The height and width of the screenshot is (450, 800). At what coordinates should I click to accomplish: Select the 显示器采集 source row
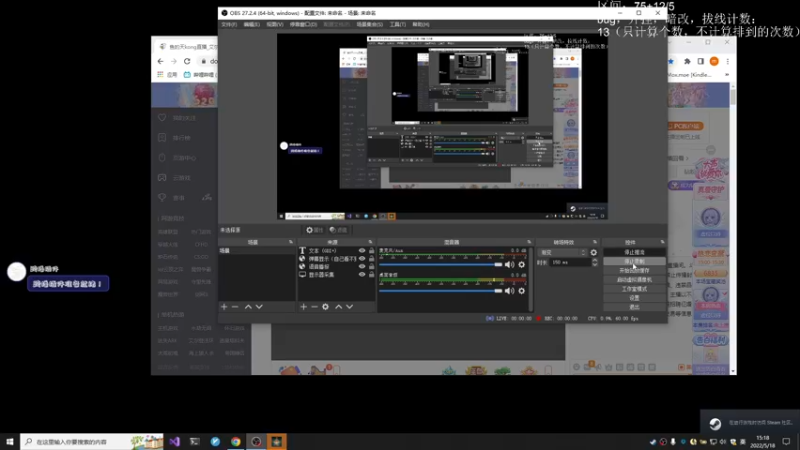pos(336,274)
